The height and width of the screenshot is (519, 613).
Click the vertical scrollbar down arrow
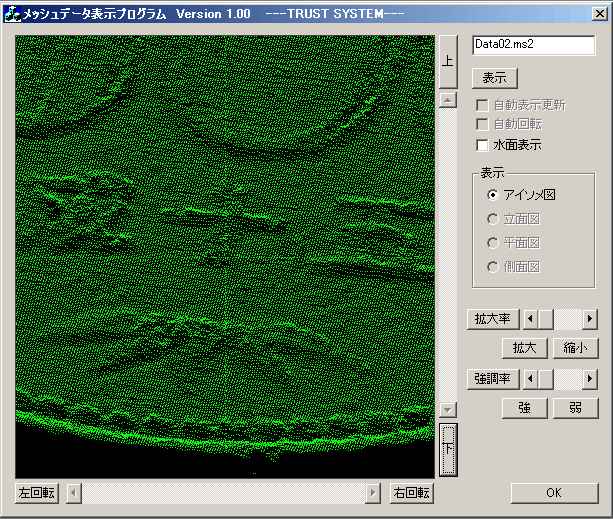pos(448,410)
